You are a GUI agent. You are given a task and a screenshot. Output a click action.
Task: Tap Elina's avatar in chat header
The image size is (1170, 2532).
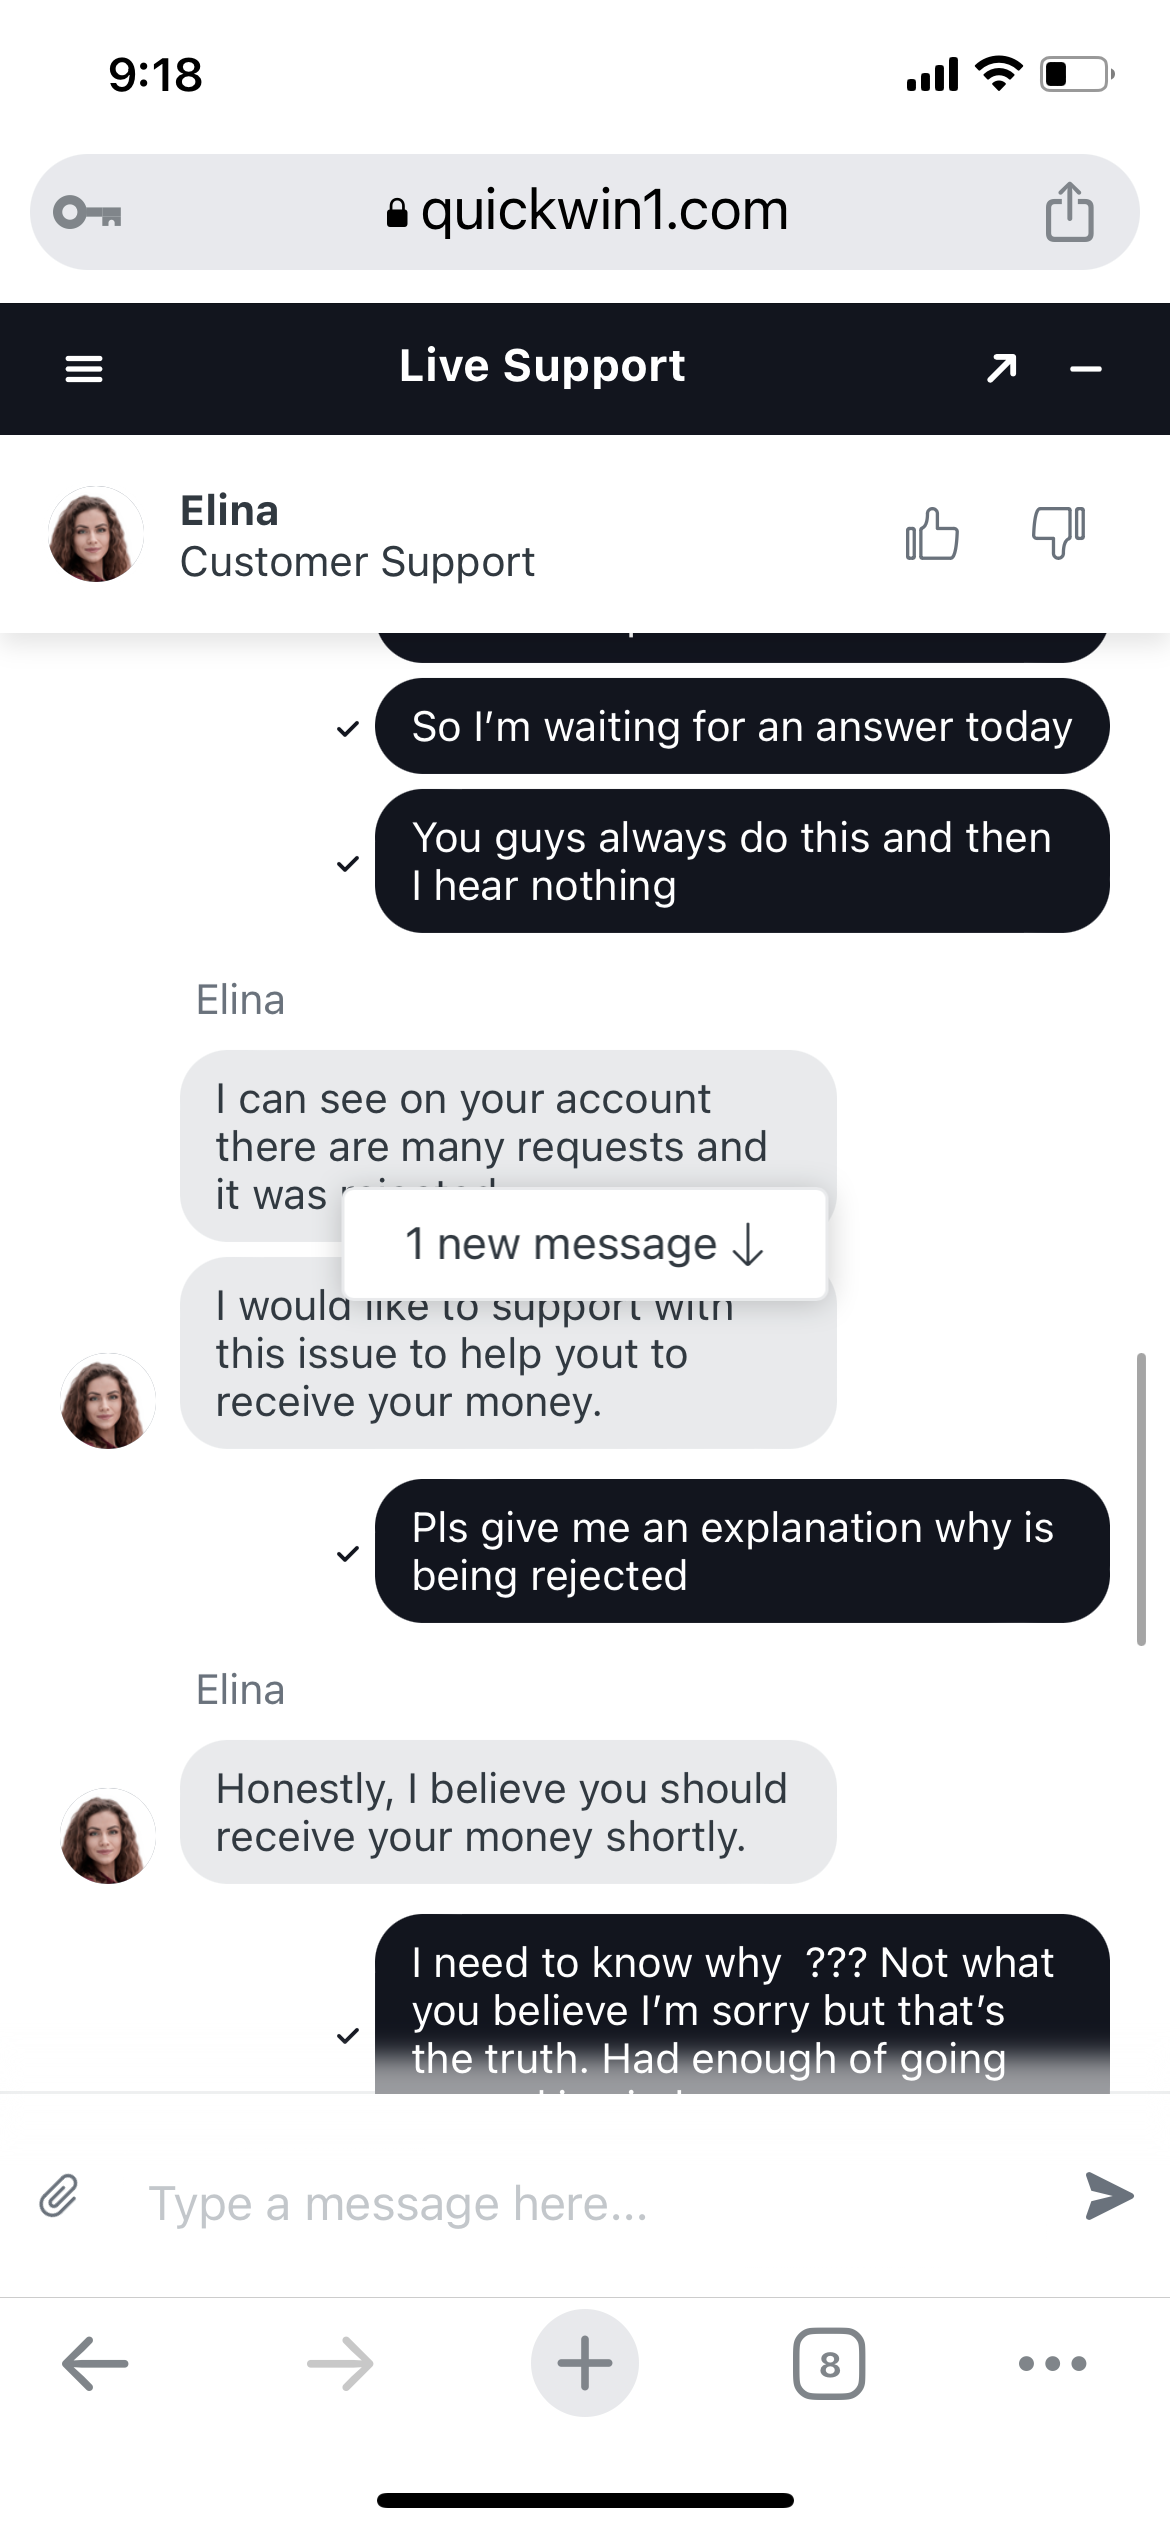click(96, 534)
